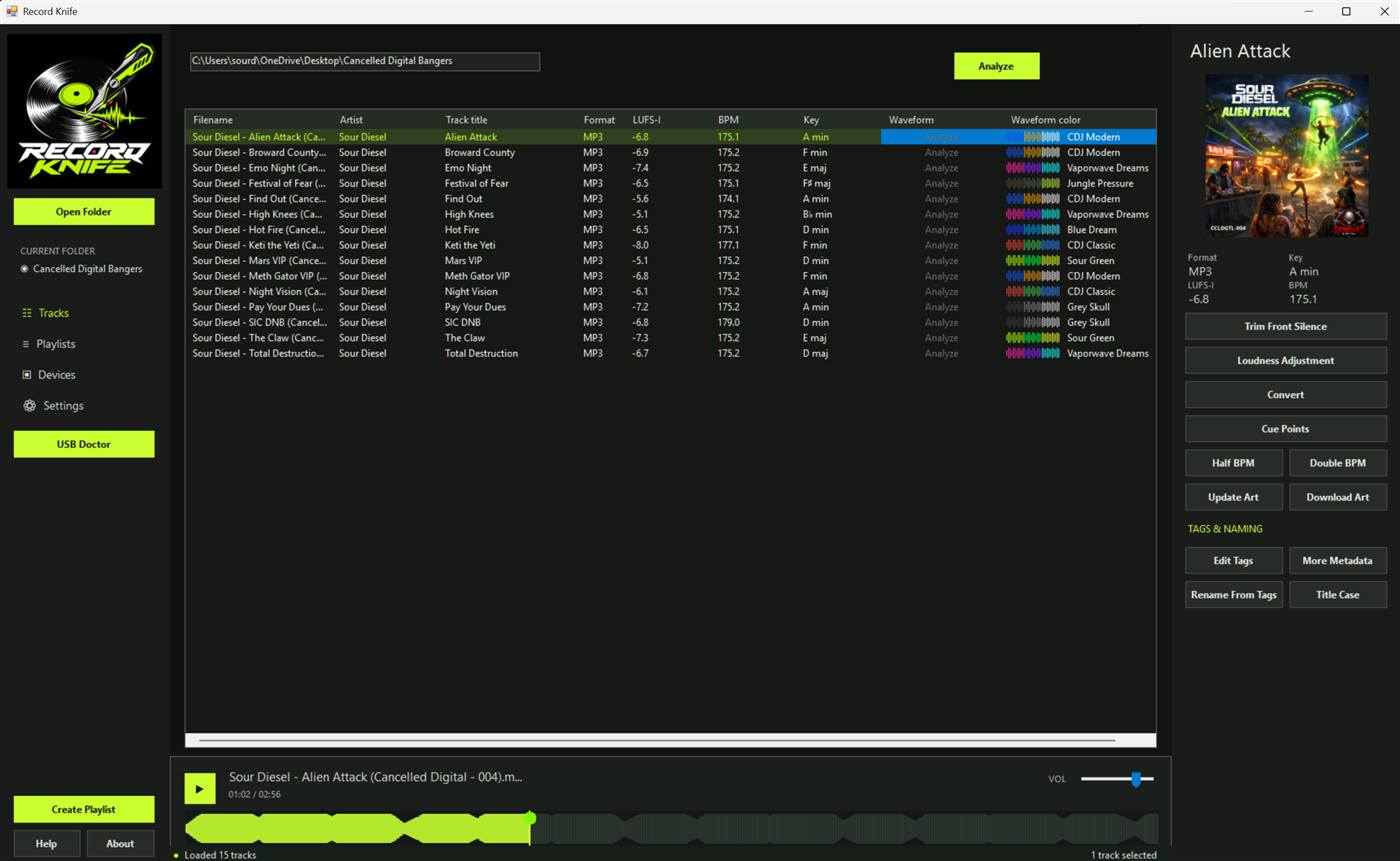
Task: Click Festival of Fear Jungle Pressure swatch
Action: point(1033,184)
